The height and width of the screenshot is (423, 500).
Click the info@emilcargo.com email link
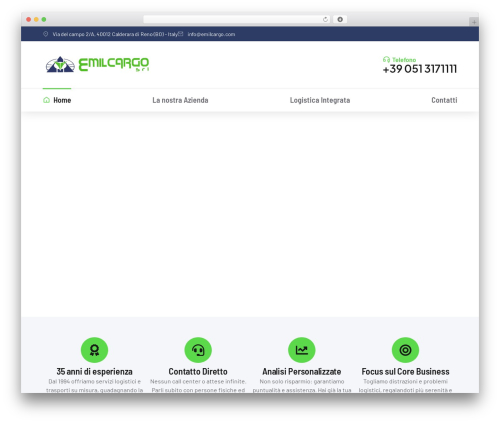[211, 34]
